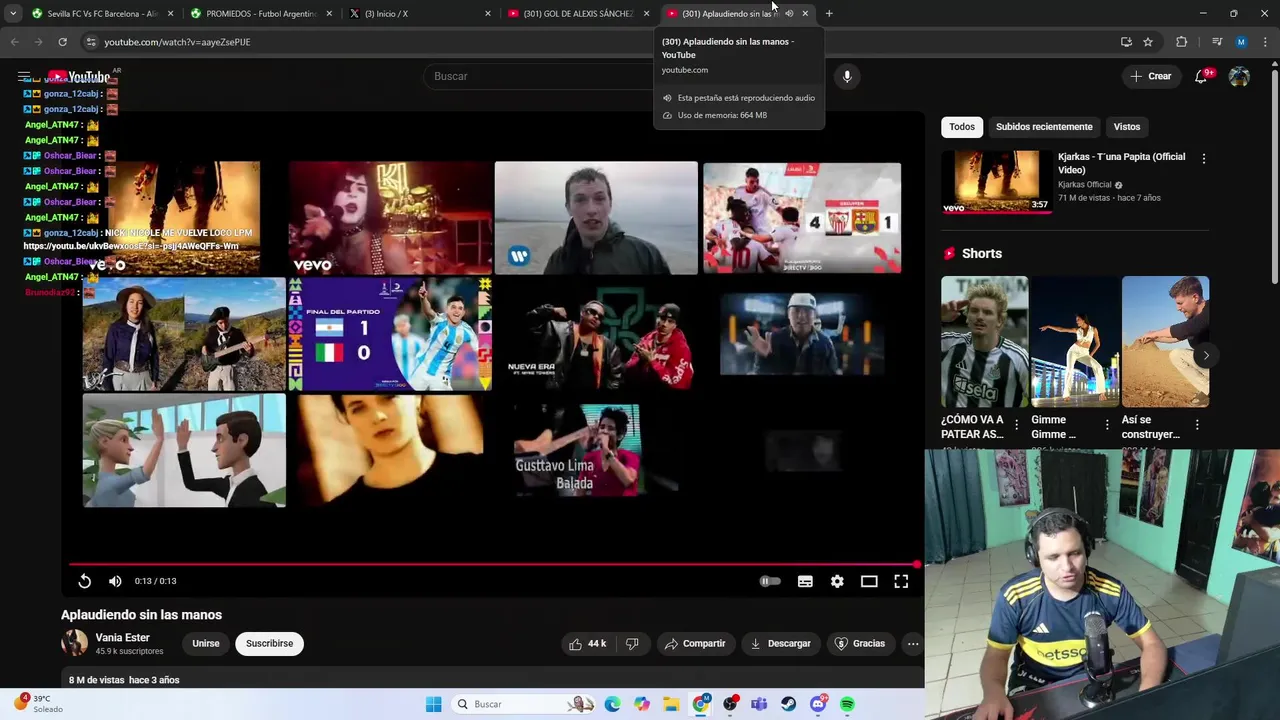Viewport: 1280px width, 720px height.
Task: Open a new browser tab
Action: pyautogui.click(x=829, y=14)
